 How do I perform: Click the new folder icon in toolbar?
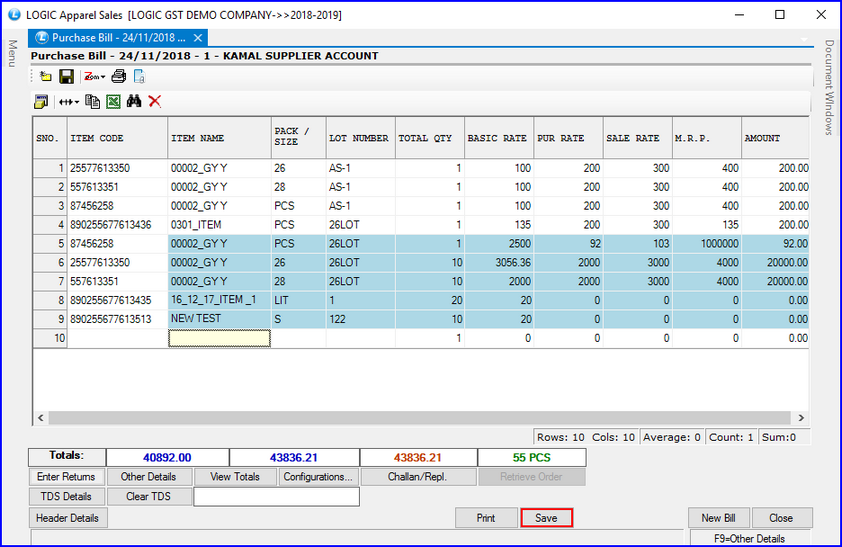point(46,76)
